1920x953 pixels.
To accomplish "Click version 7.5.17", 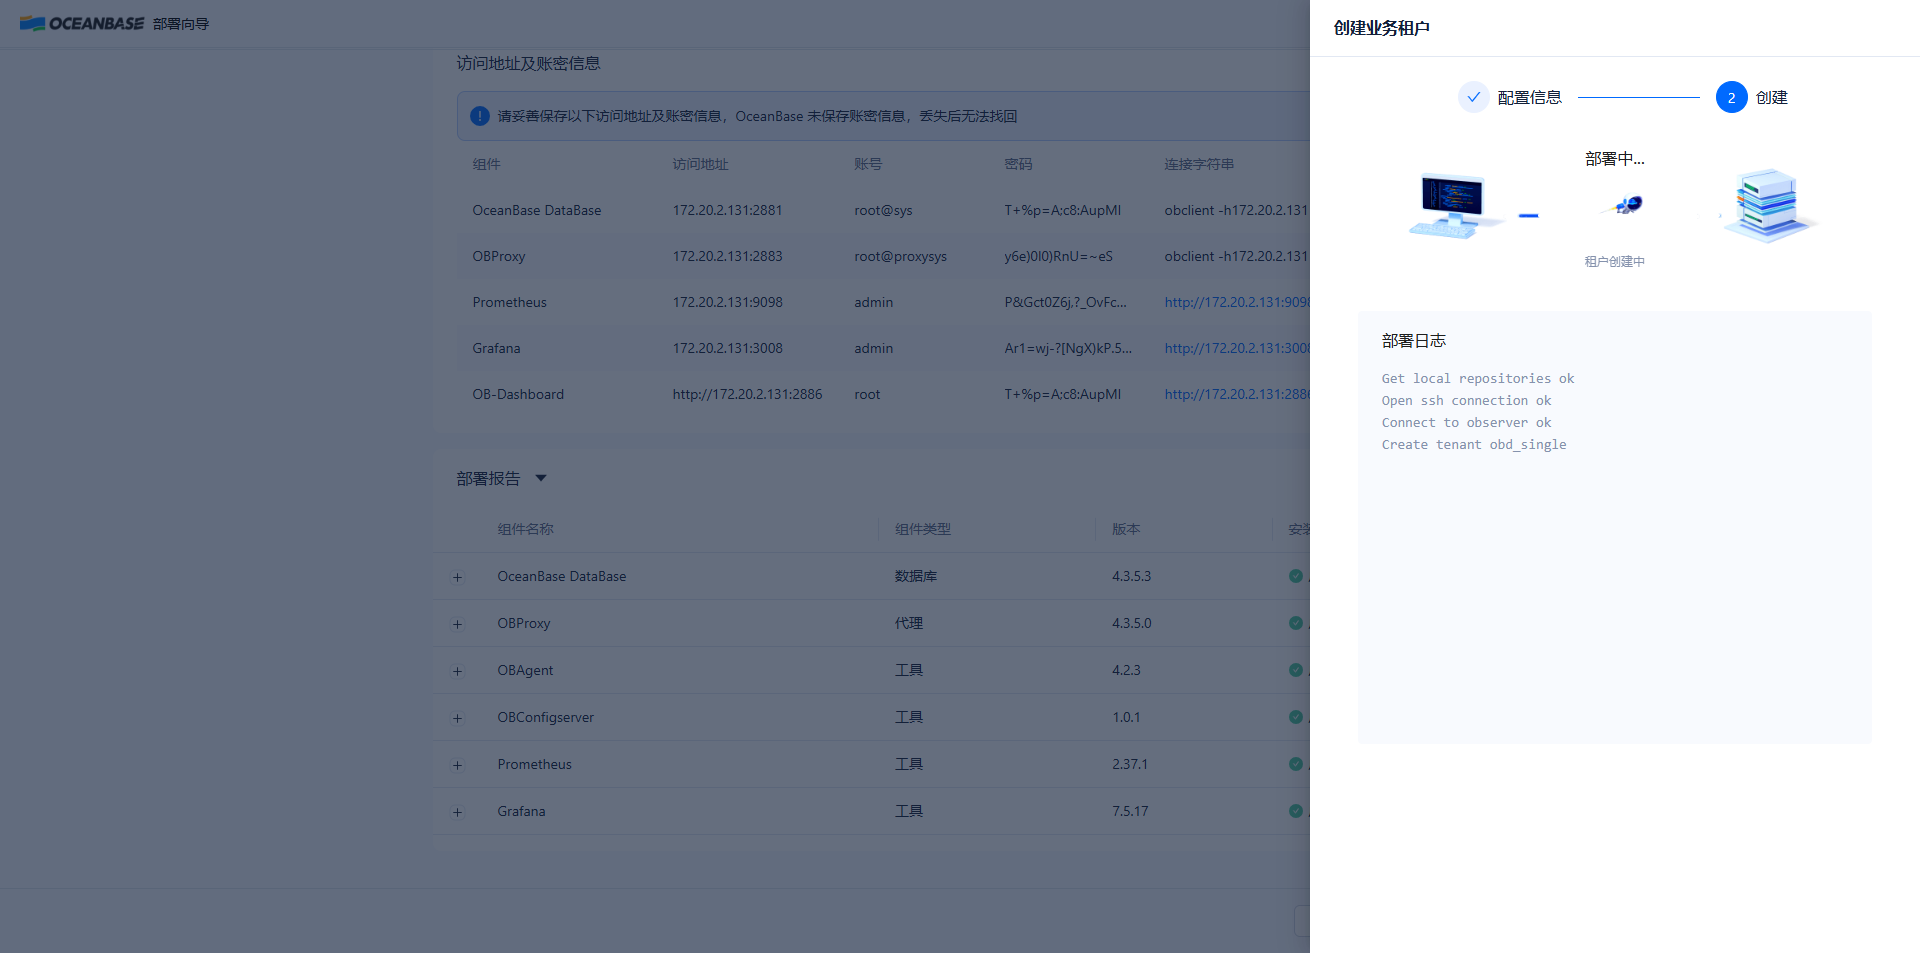I will pos(1130,811).
